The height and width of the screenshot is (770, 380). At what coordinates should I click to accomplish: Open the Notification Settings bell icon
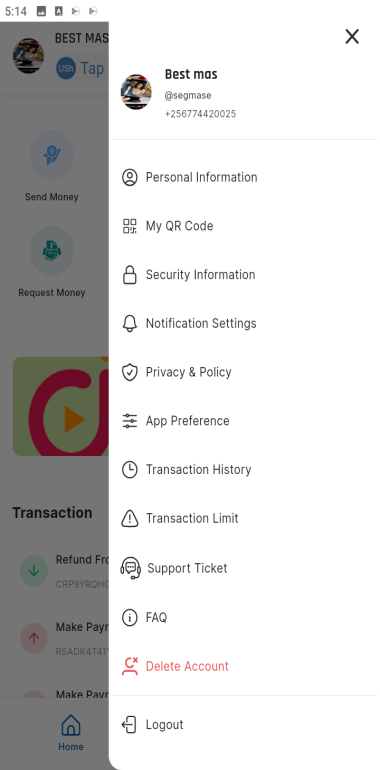pos(130,323)
